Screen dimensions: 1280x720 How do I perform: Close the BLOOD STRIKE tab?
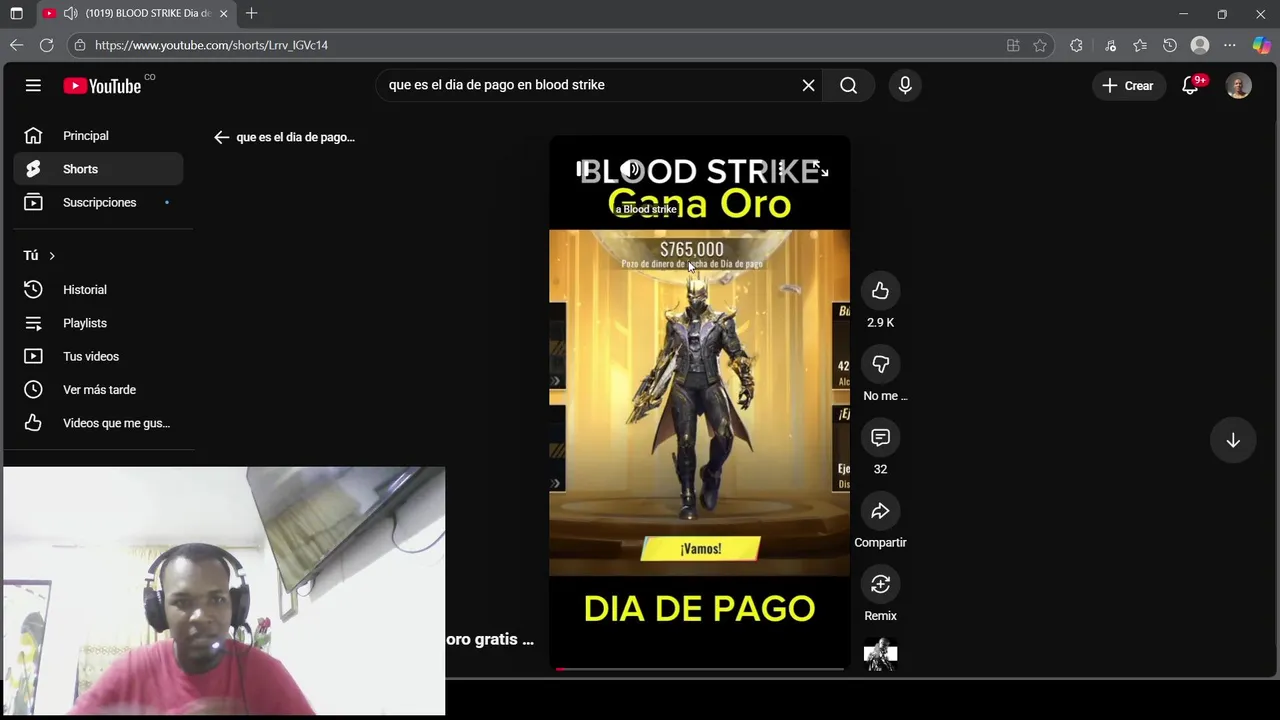coord(224,13)
